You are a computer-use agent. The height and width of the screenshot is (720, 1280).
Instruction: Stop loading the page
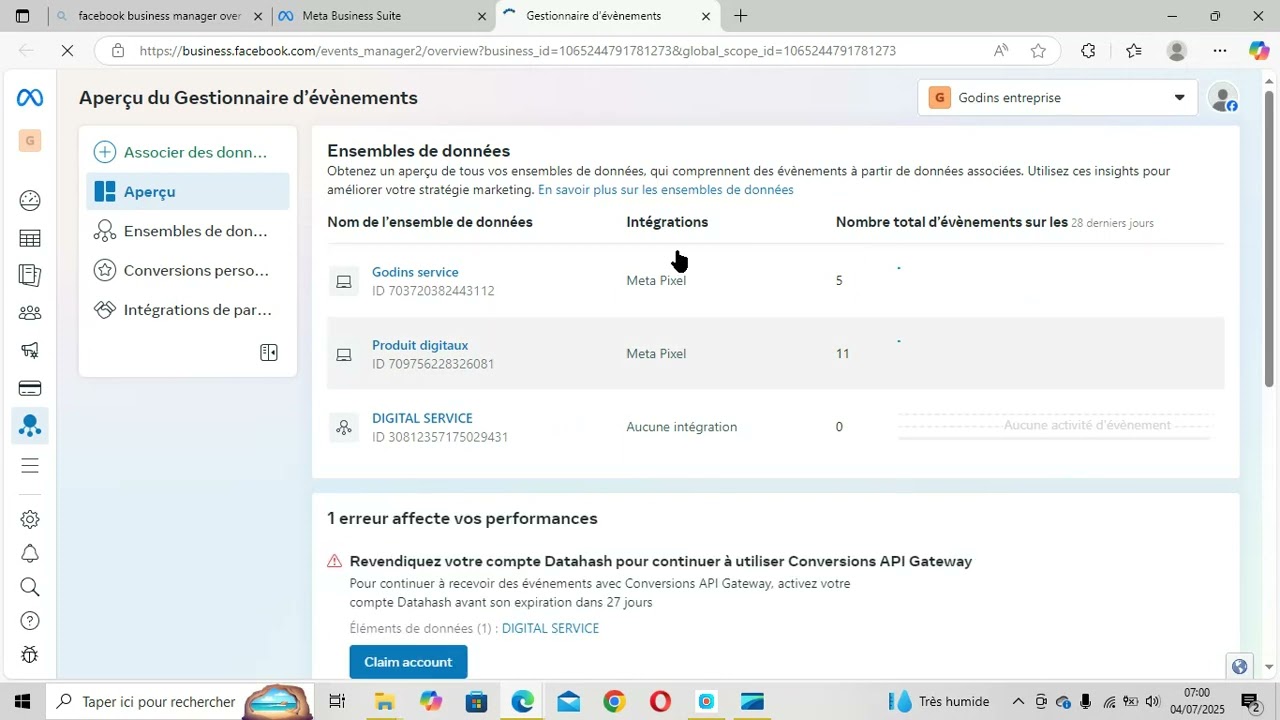[67, 51]
